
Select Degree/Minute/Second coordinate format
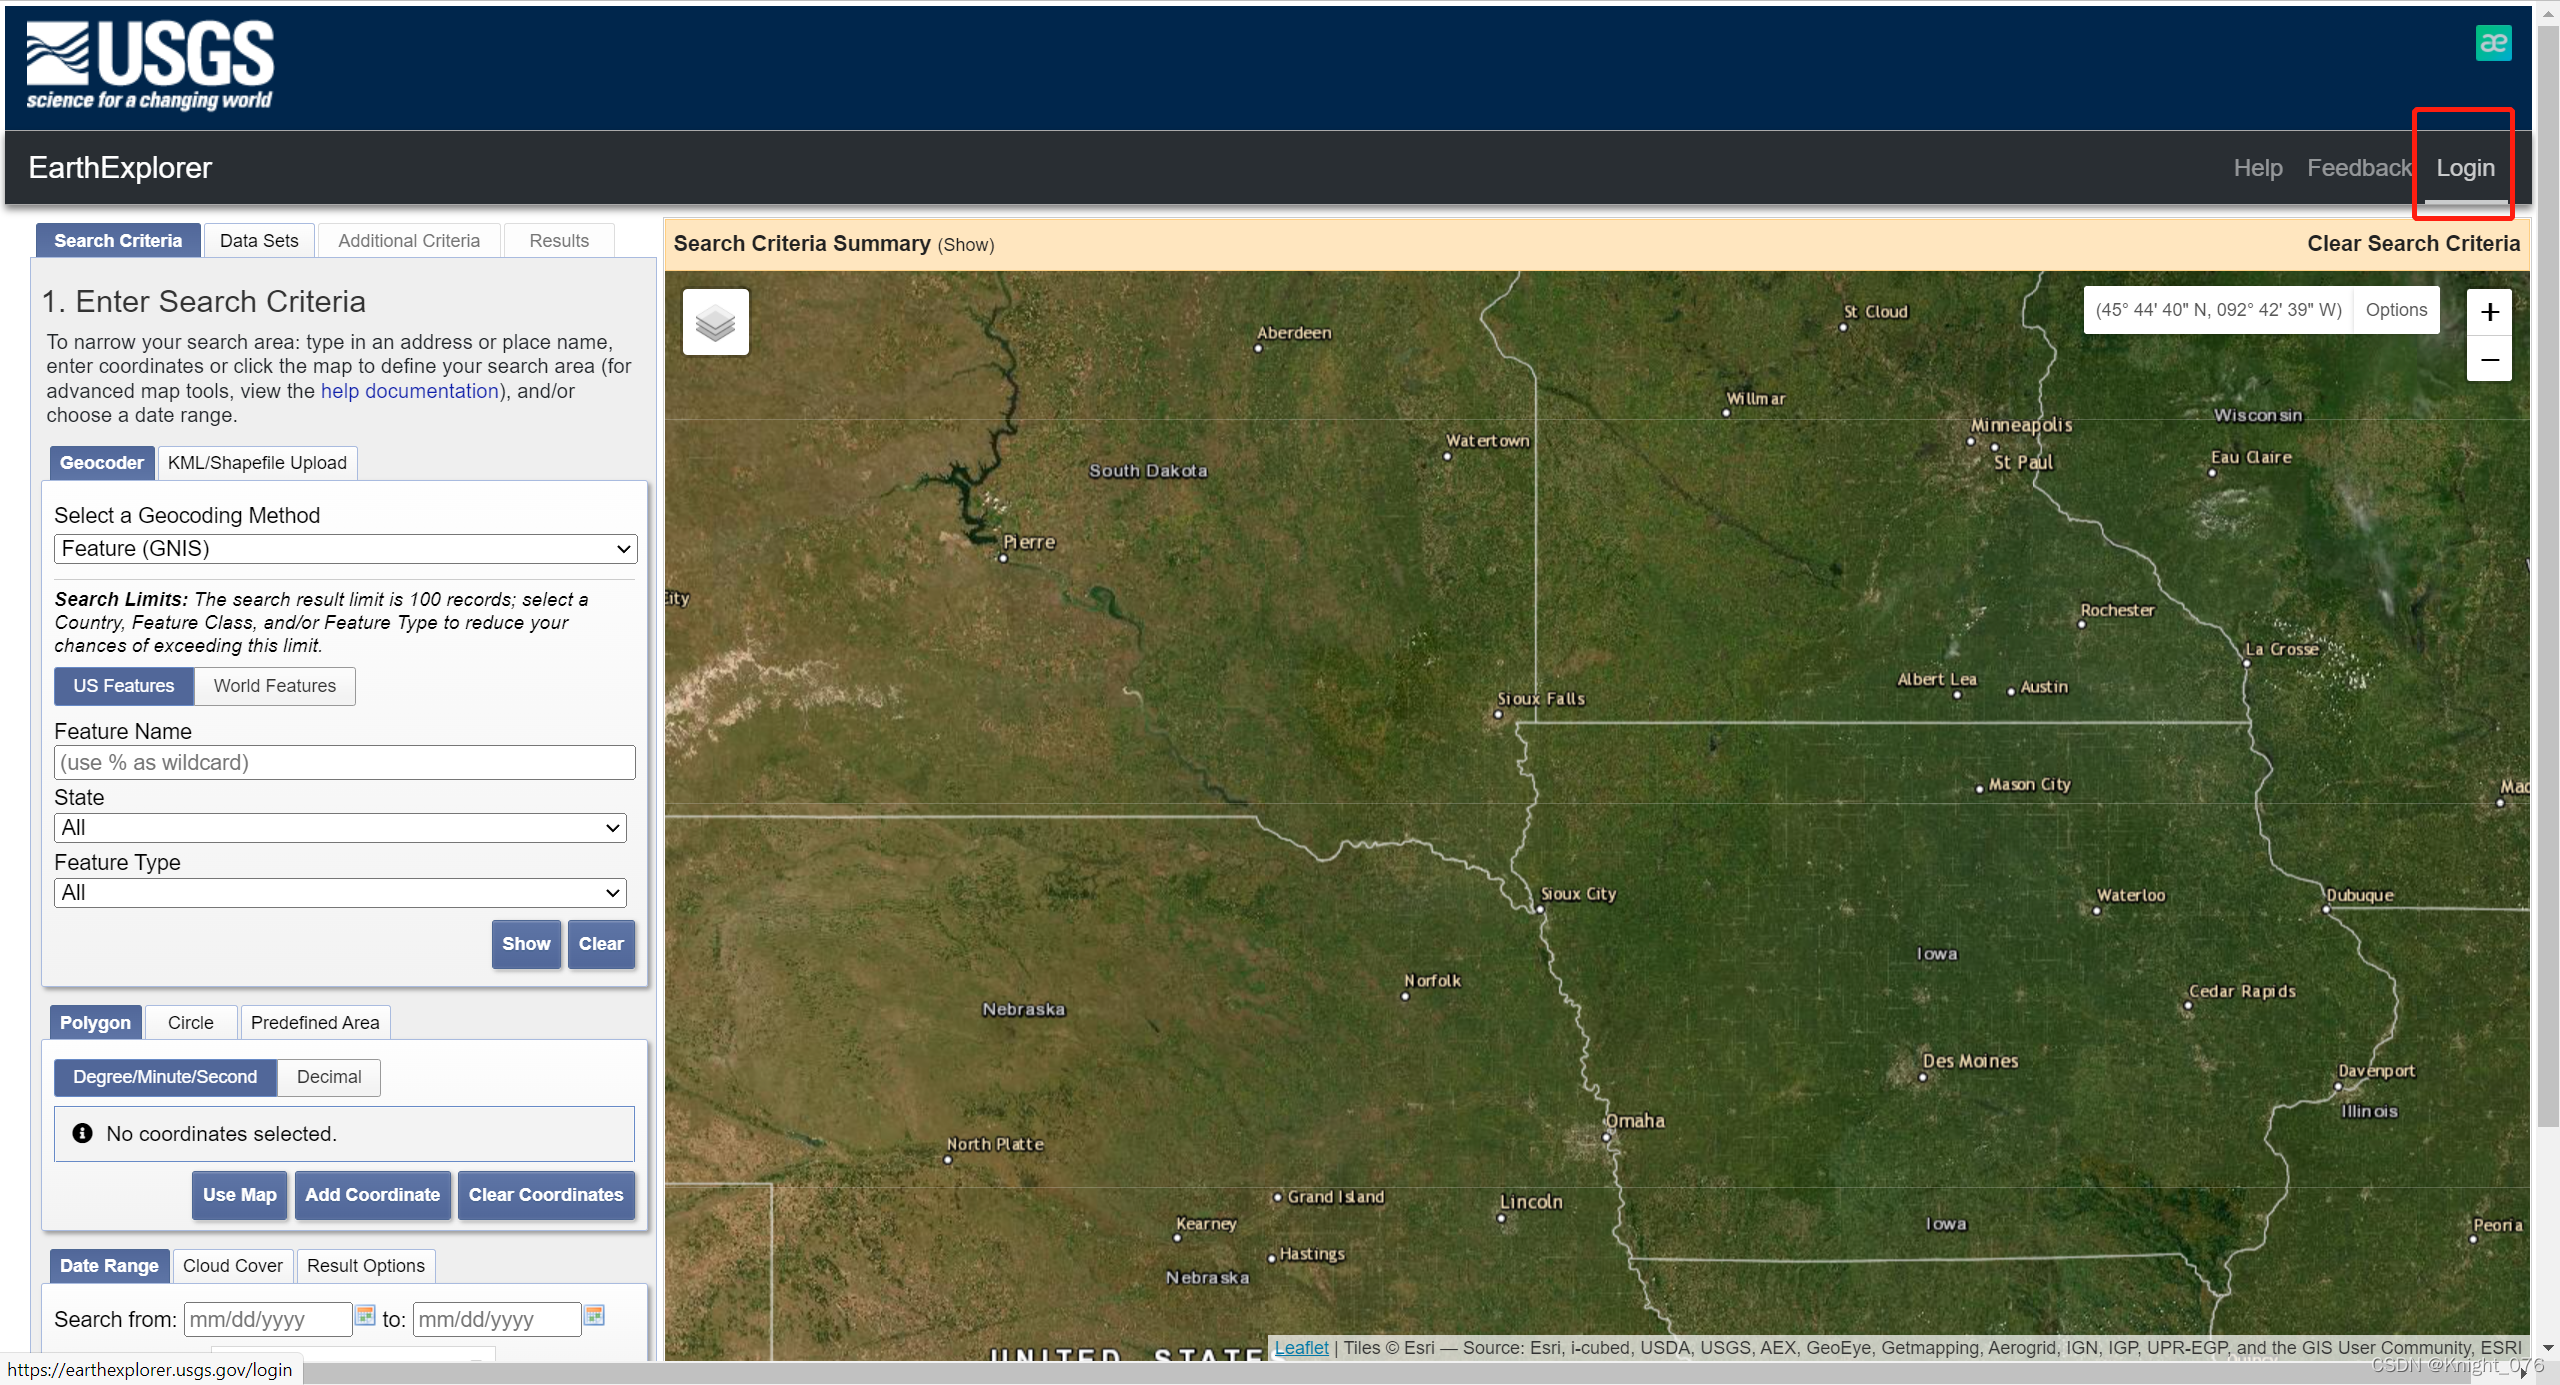pos(165,1077)
